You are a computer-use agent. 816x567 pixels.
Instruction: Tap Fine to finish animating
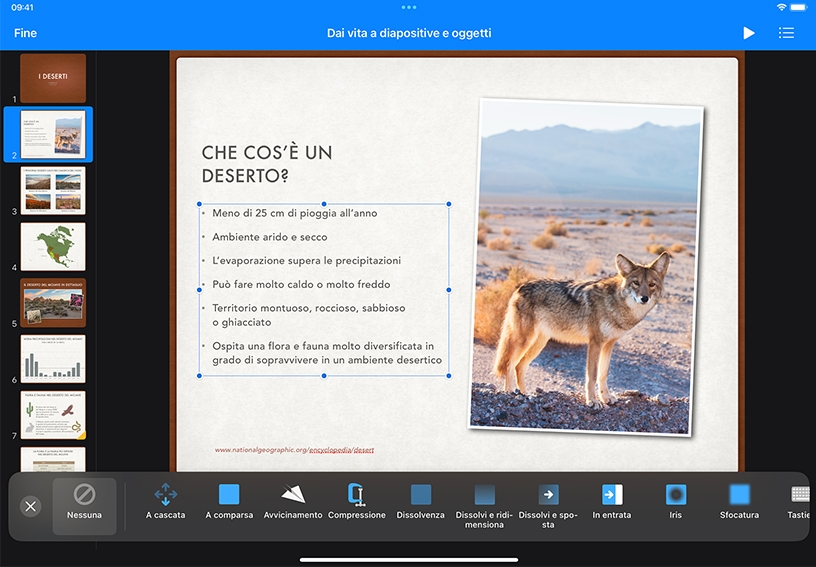tap(25, 33)
